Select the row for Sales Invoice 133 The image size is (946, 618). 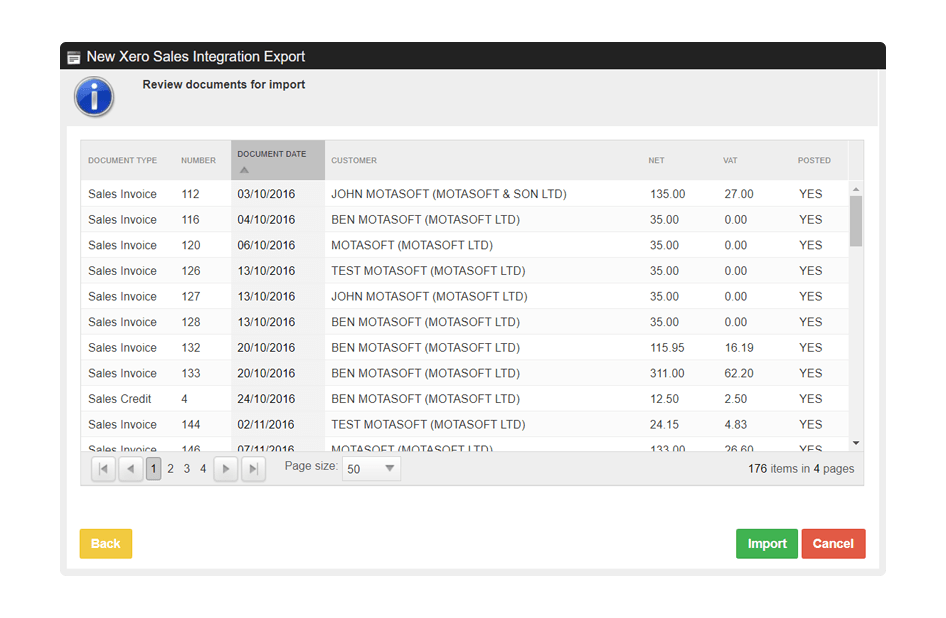[465, 374]
